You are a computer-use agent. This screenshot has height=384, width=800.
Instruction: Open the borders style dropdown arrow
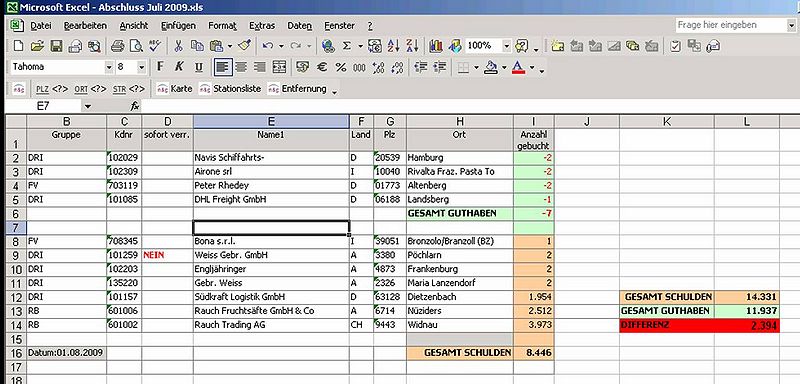click(x=477, y=67)
